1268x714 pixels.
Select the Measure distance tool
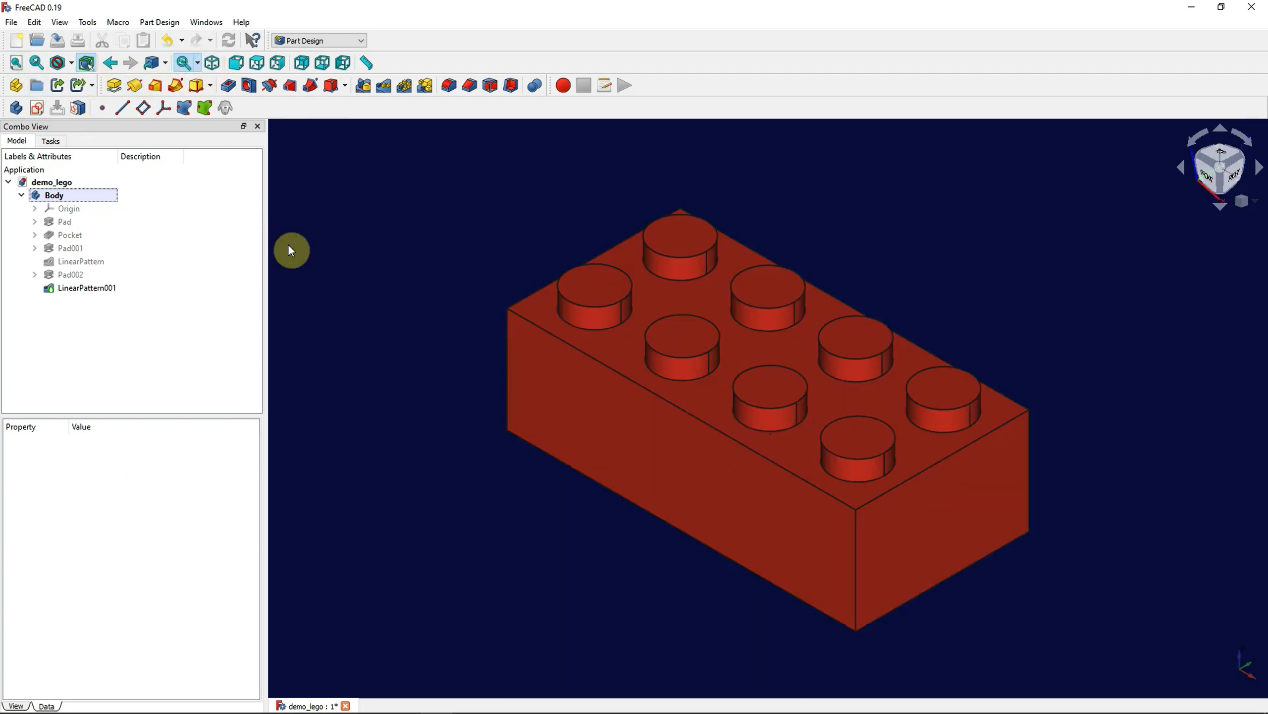(366, 62)
